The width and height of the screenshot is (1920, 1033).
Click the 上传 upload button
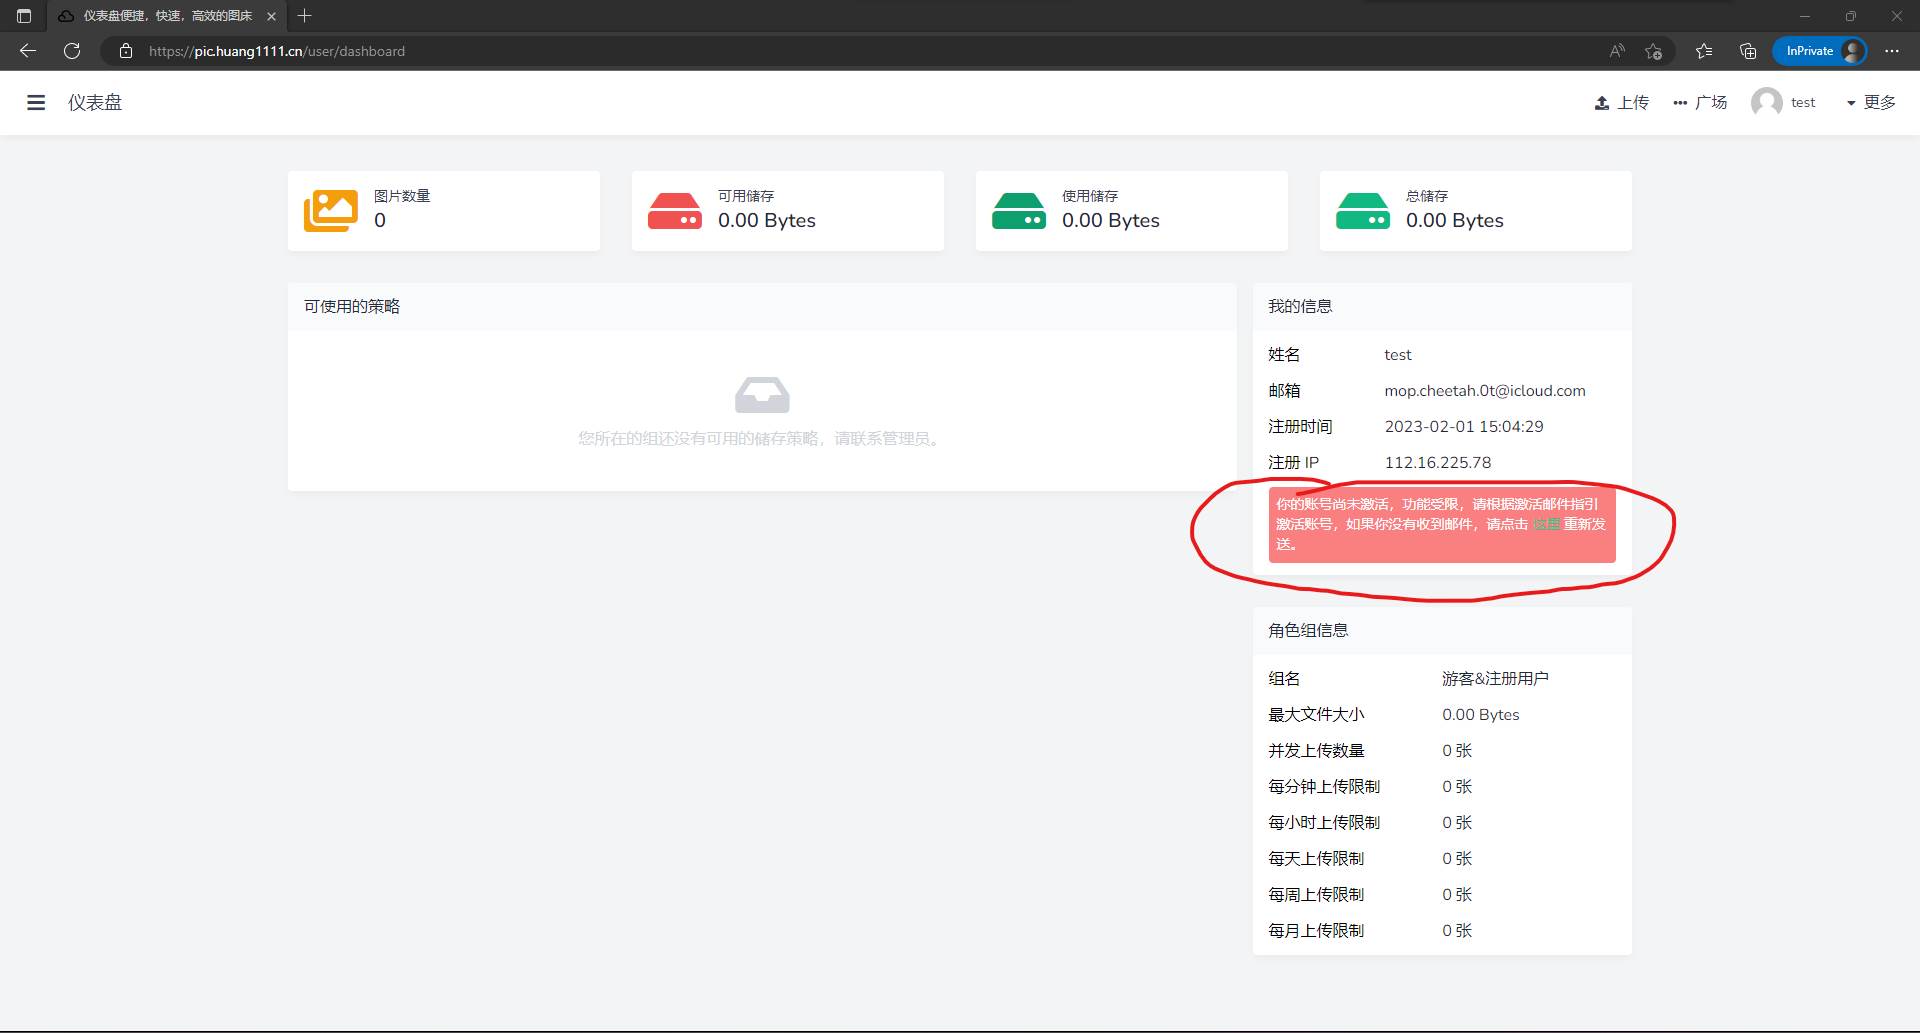(1621, 102)
